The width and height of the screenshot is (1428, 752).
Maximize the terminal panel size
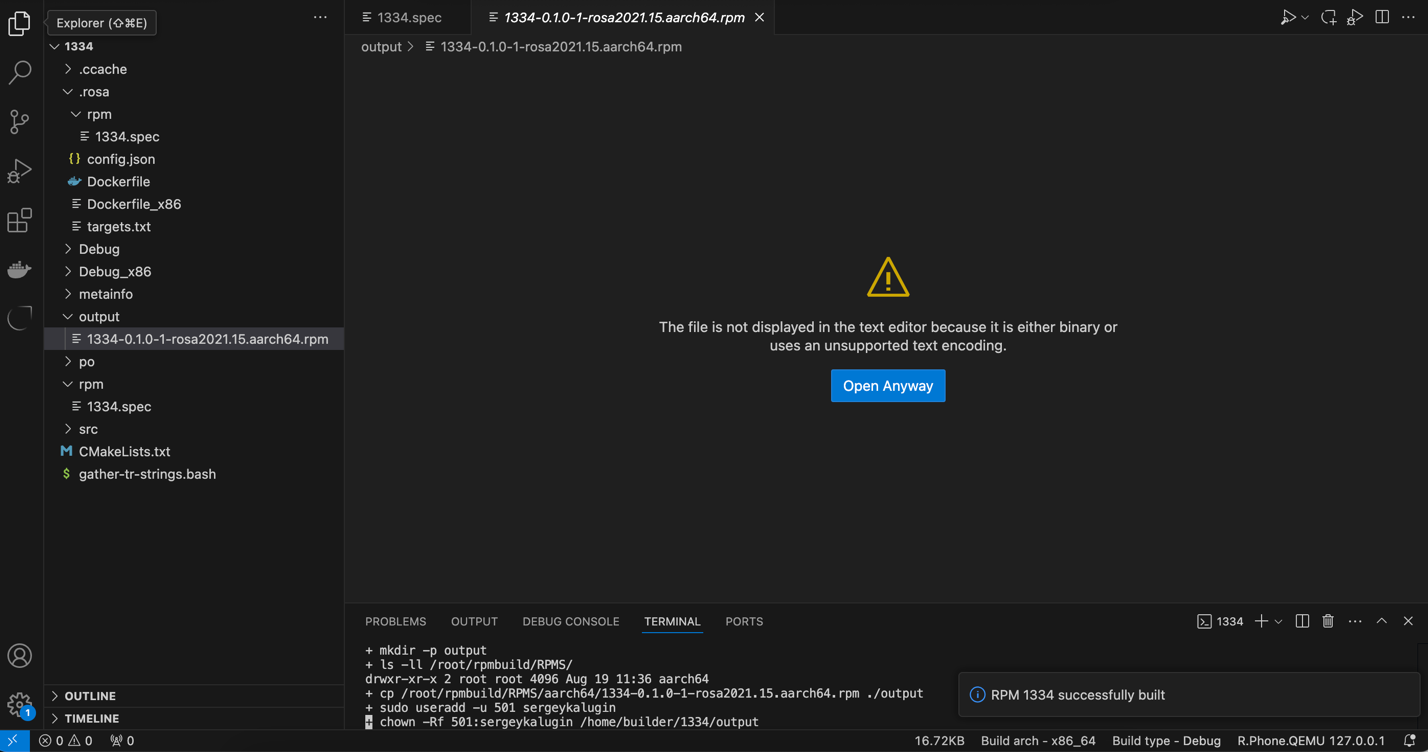[x=1382, y=621]
